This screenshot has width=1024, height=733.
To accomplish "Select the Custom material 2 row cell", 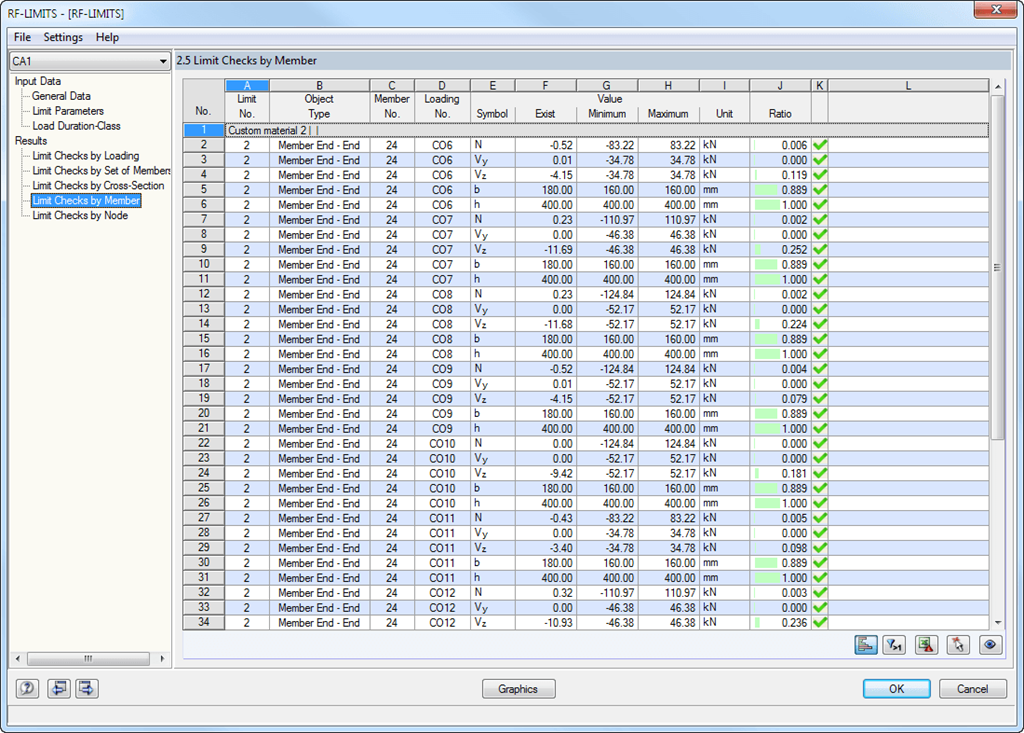I will (x=606, y=130).
